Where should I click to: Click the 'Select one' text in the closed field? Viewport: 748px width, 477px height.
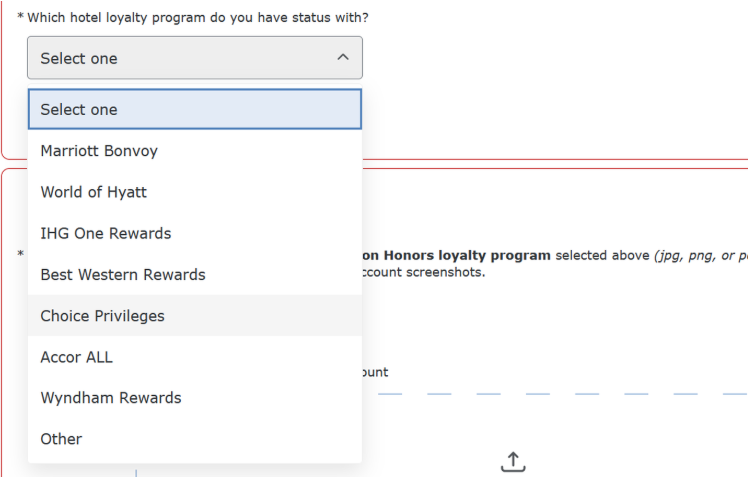pyautogui.click(x=79, y=58)
